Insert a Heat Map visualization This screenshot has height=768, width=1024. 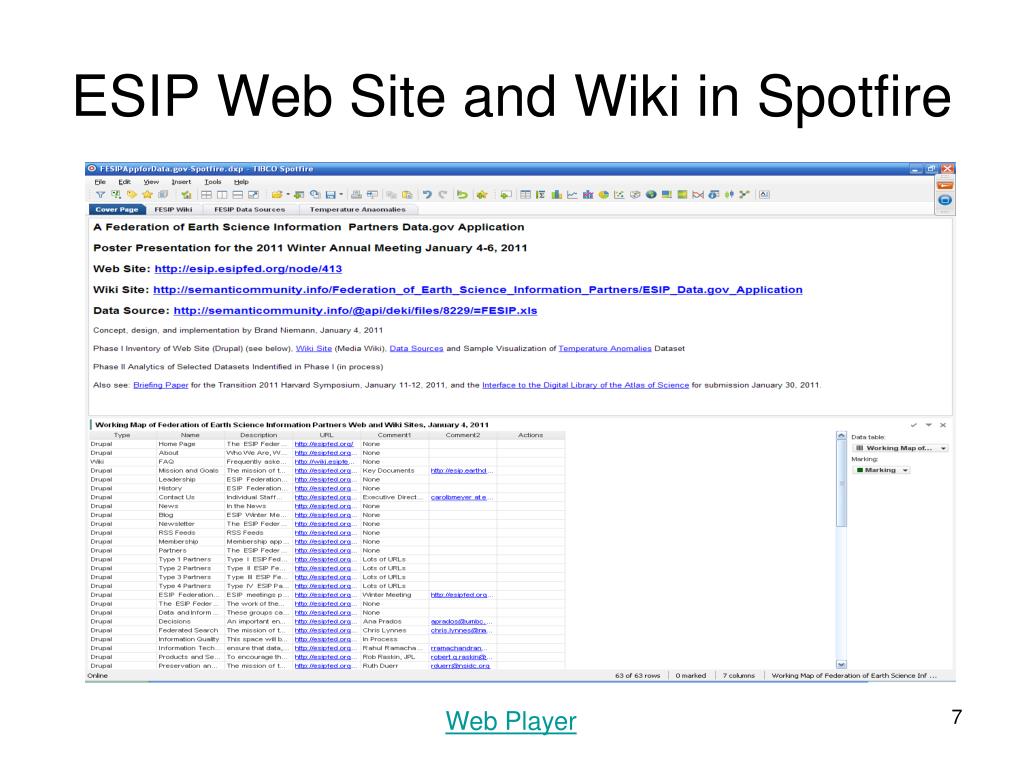[682, 194]
